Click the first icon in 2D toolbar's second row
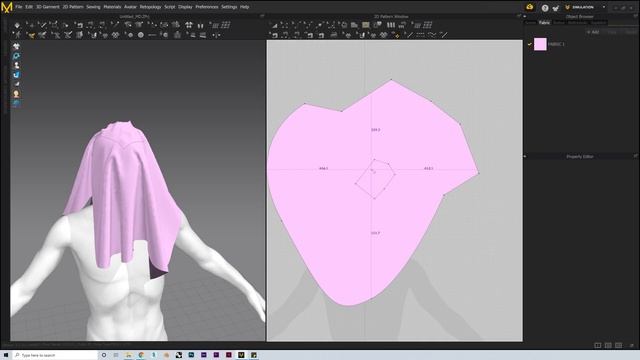Viewport: 640px width, 360px height. [274, 36]
